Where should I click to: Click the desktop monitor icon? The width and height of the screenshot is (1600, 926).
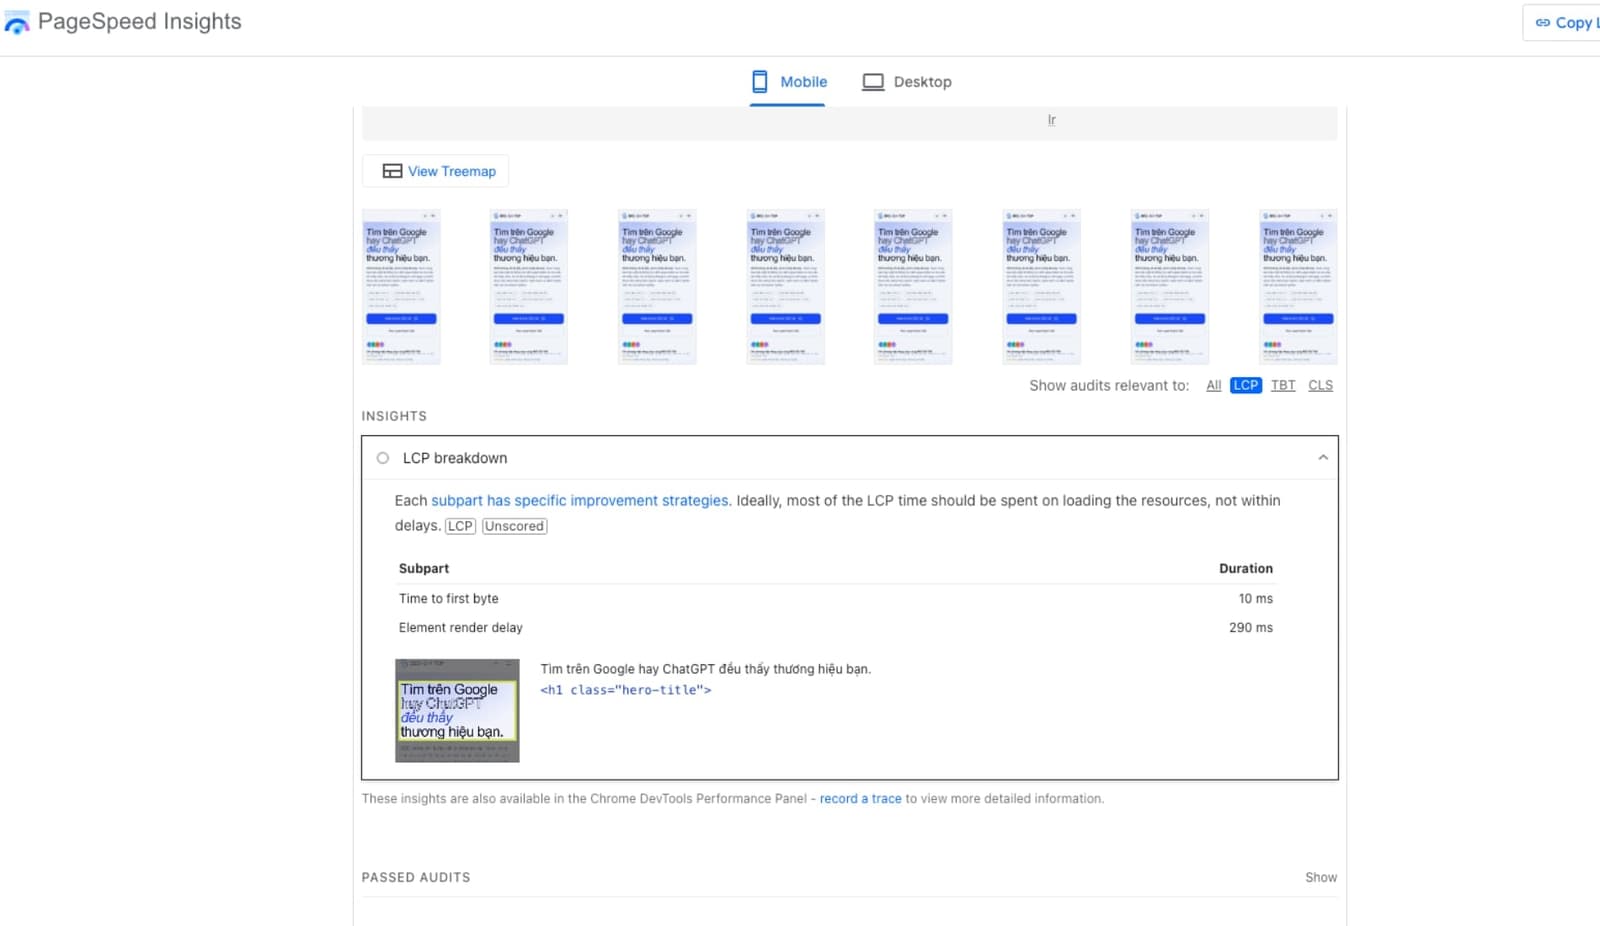tap(873, 82)
